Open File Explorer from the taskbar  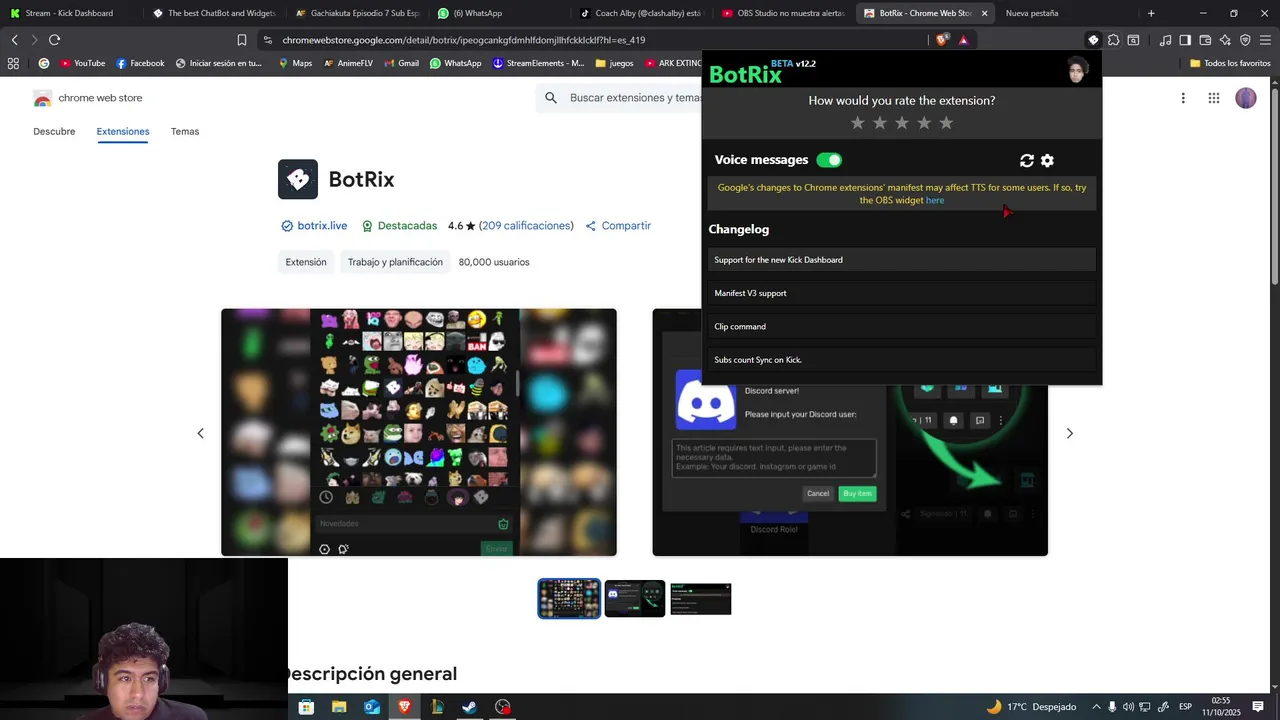(x=339, y=707)
